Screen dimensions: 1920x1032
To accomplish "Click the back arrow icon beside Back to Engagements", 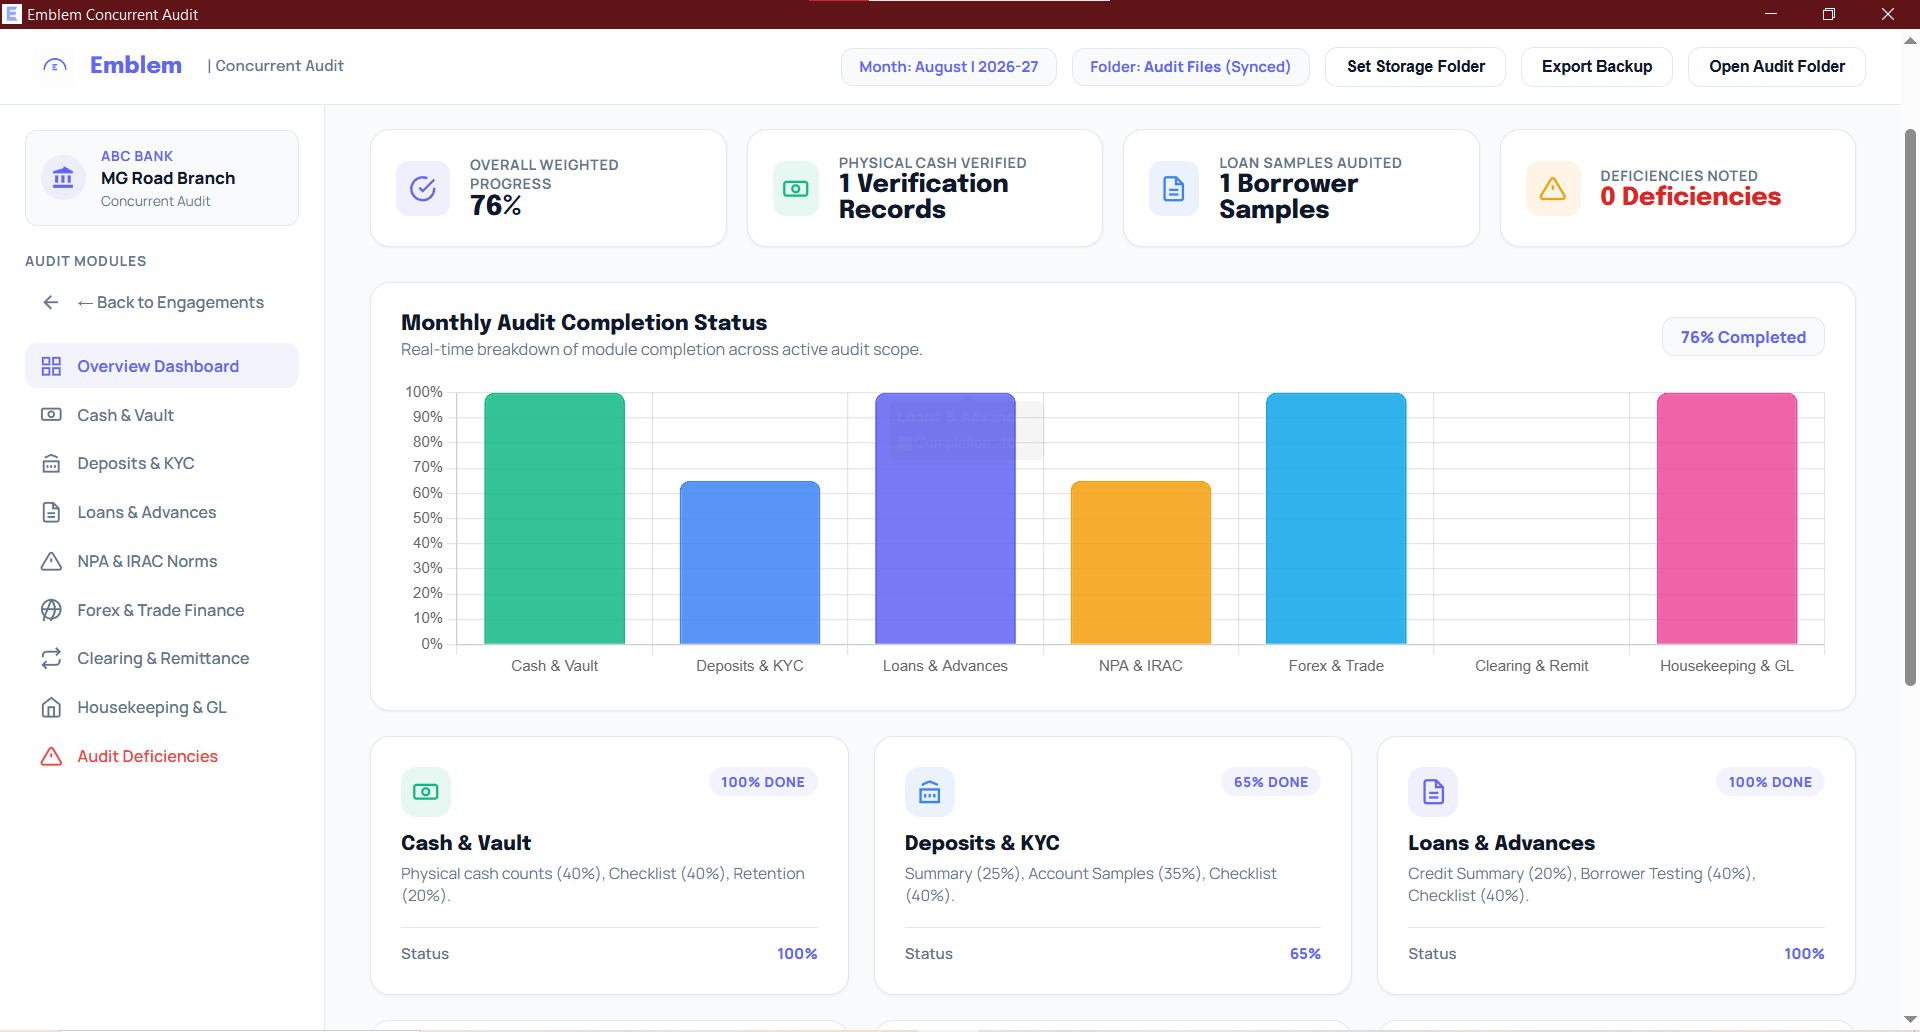I will 51,302.
